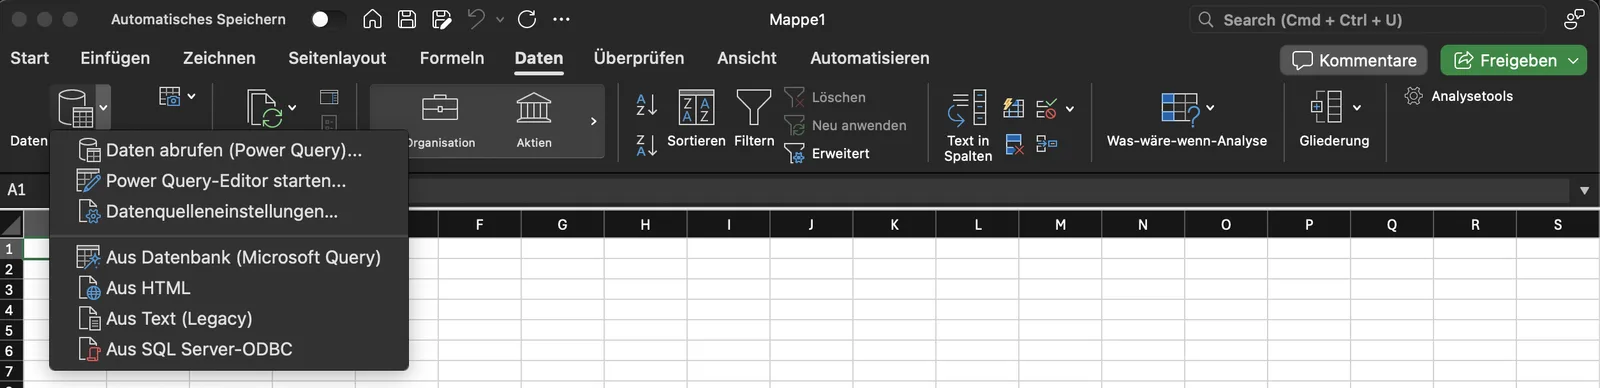1600x388 pixels.
Task: Open the Freigeben dropdown arrow
Action: coord(1573,60)
